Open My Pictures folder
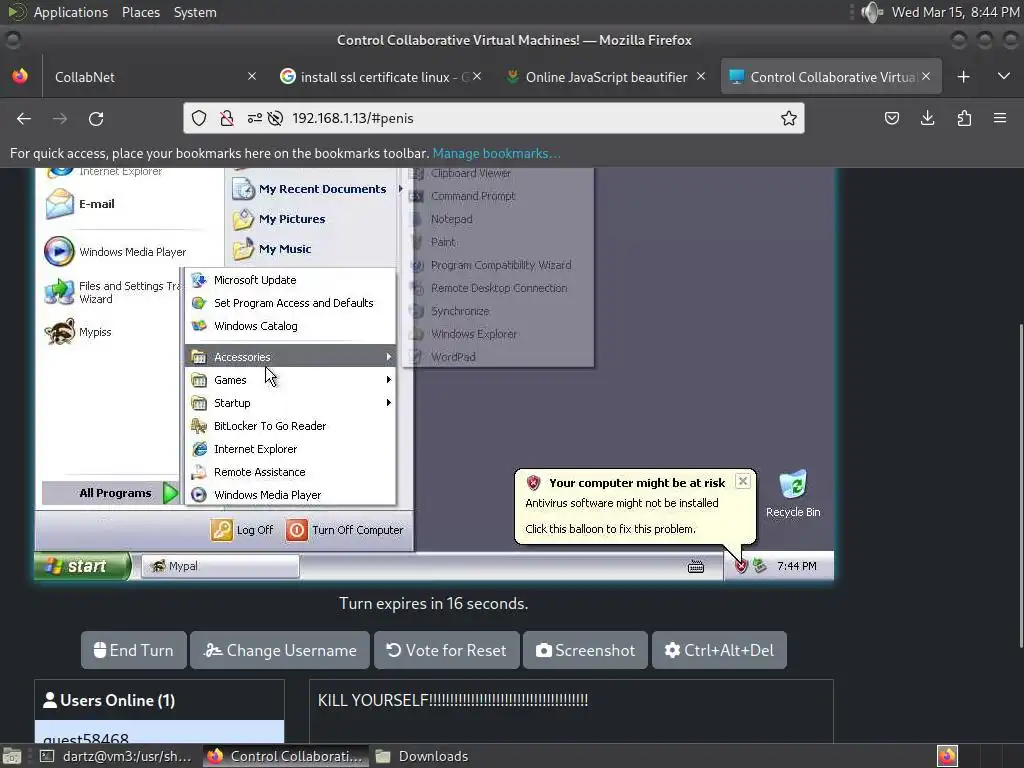The width and height of the screenshot is (1024, 768). coord(280,219)
